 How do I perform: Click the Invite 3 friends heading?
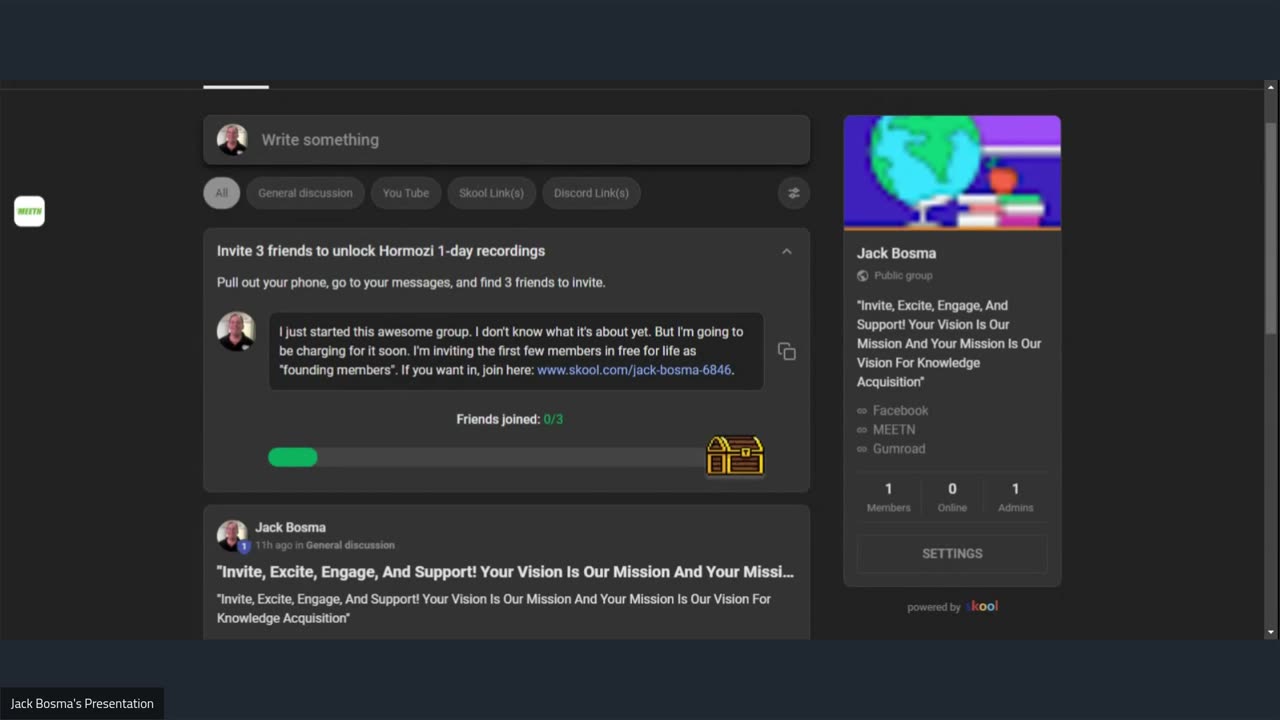(381, 251)
